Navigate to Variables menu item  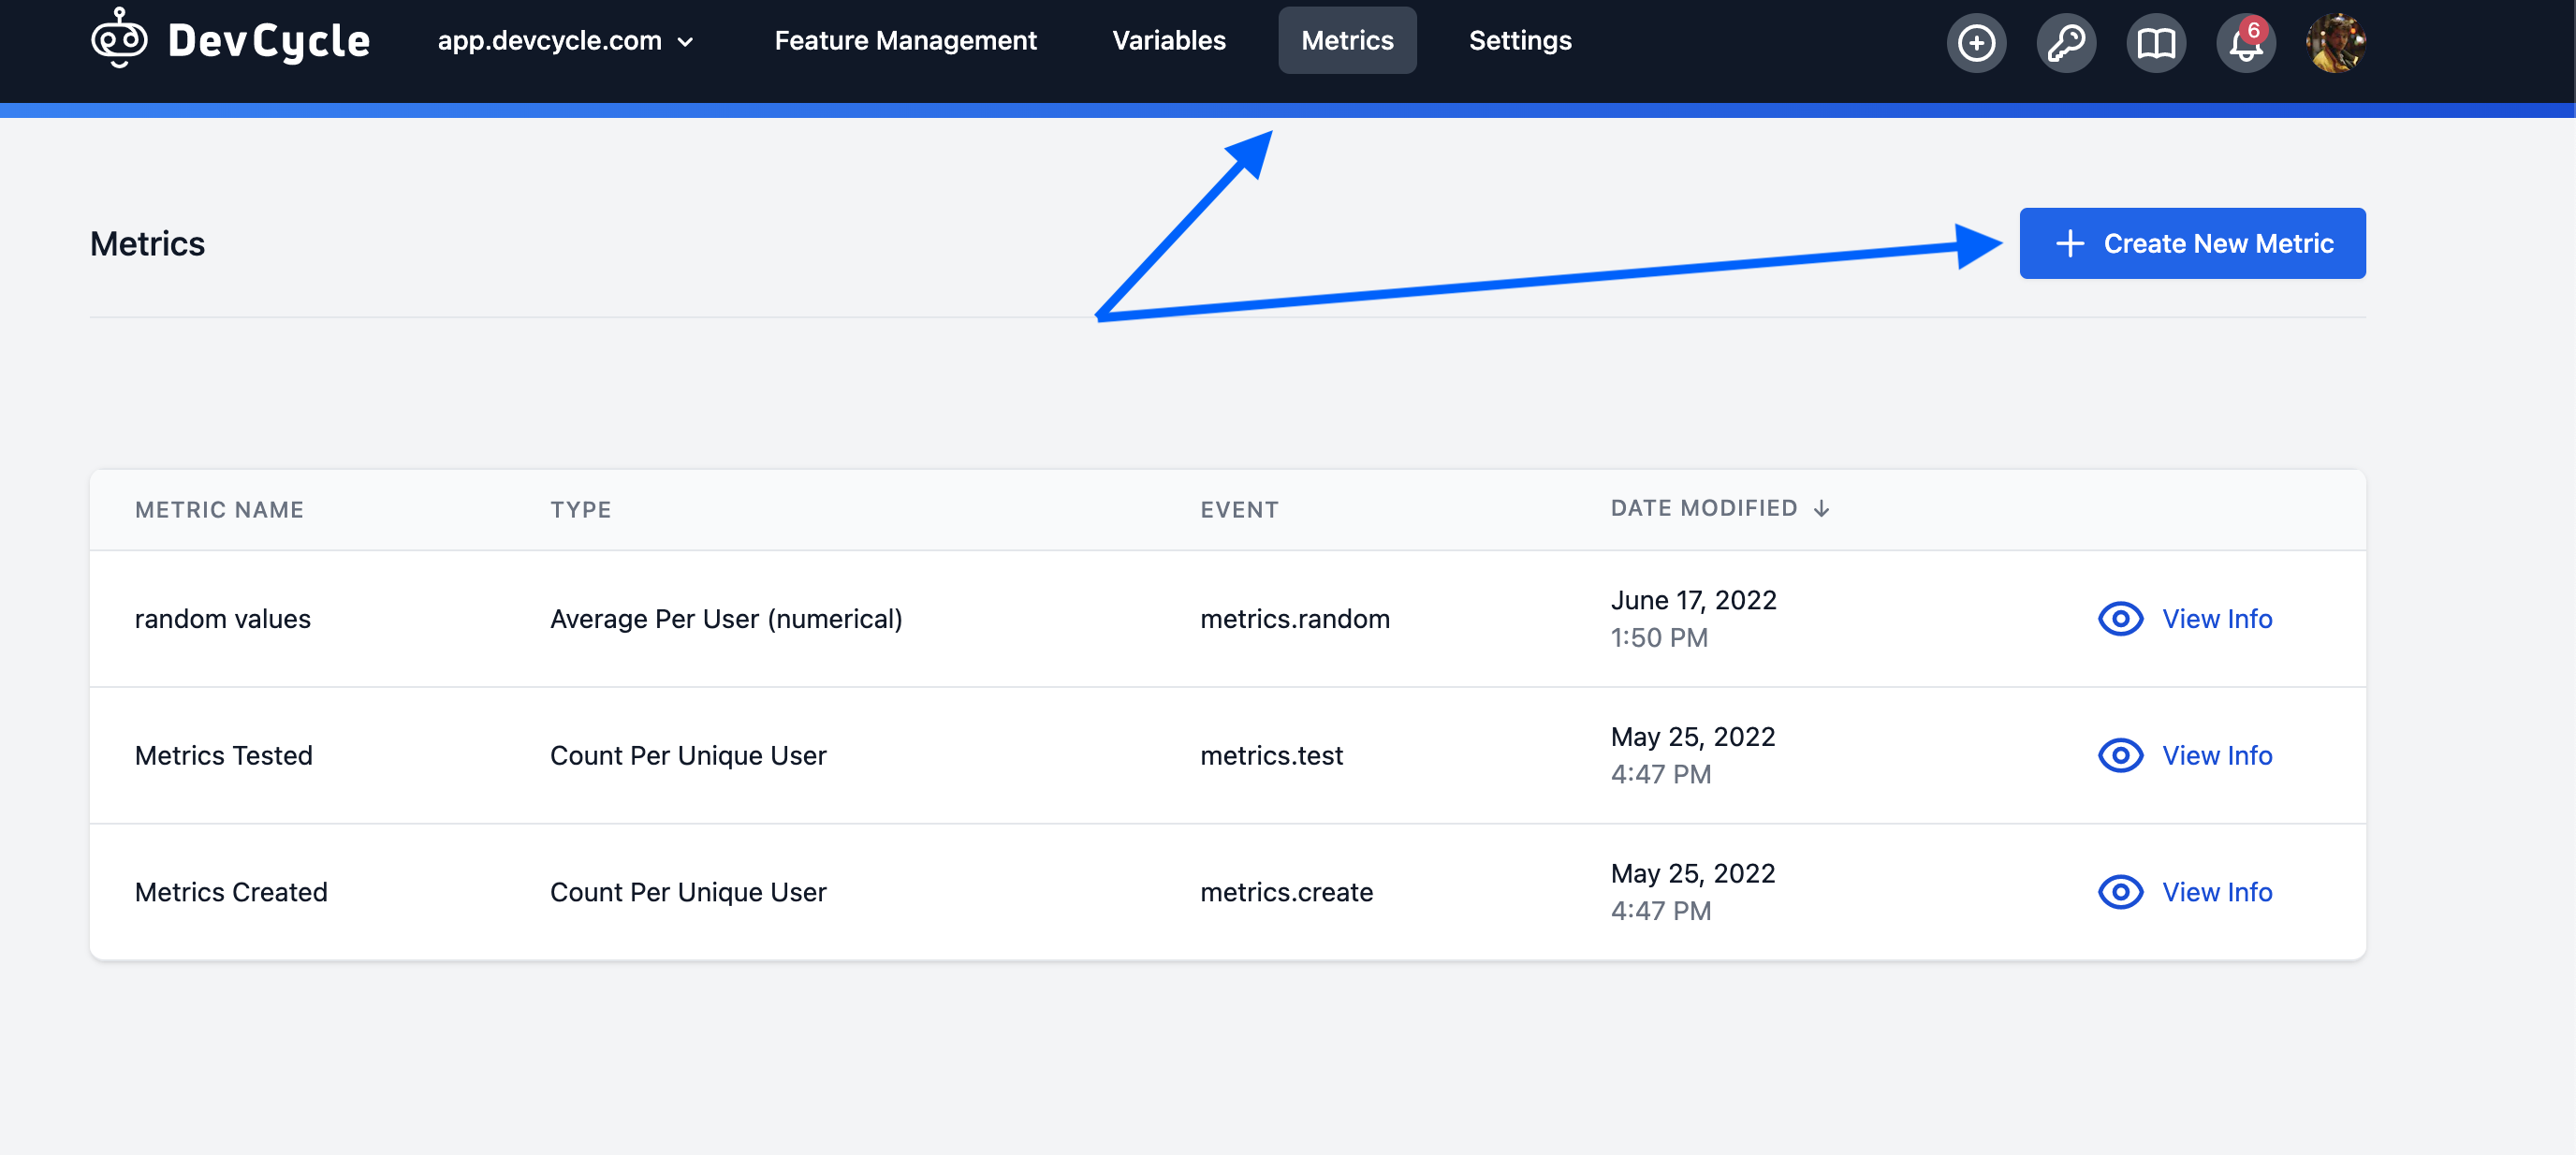pyautogui.click(x=1168, y=39)
